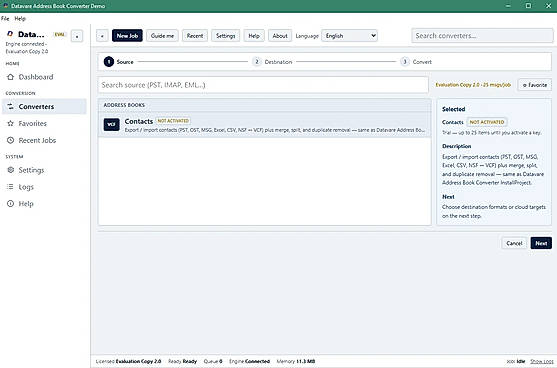This screenshot has height=368, width=557.
Task: Click NOT ACTIVATED badge in Selected panel
Action: (487, 122)
